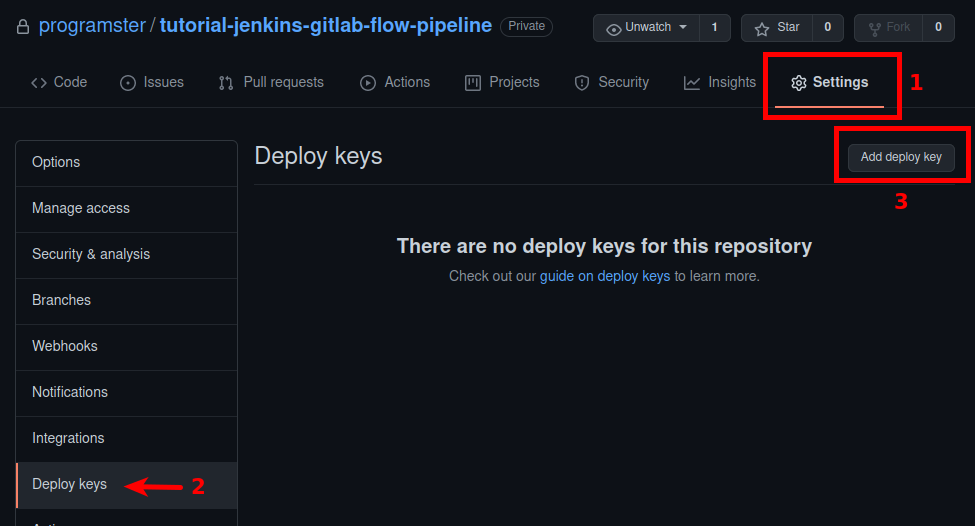975x526 pixels.
Task: Click the star icon in the Star button
Action: 762,29
